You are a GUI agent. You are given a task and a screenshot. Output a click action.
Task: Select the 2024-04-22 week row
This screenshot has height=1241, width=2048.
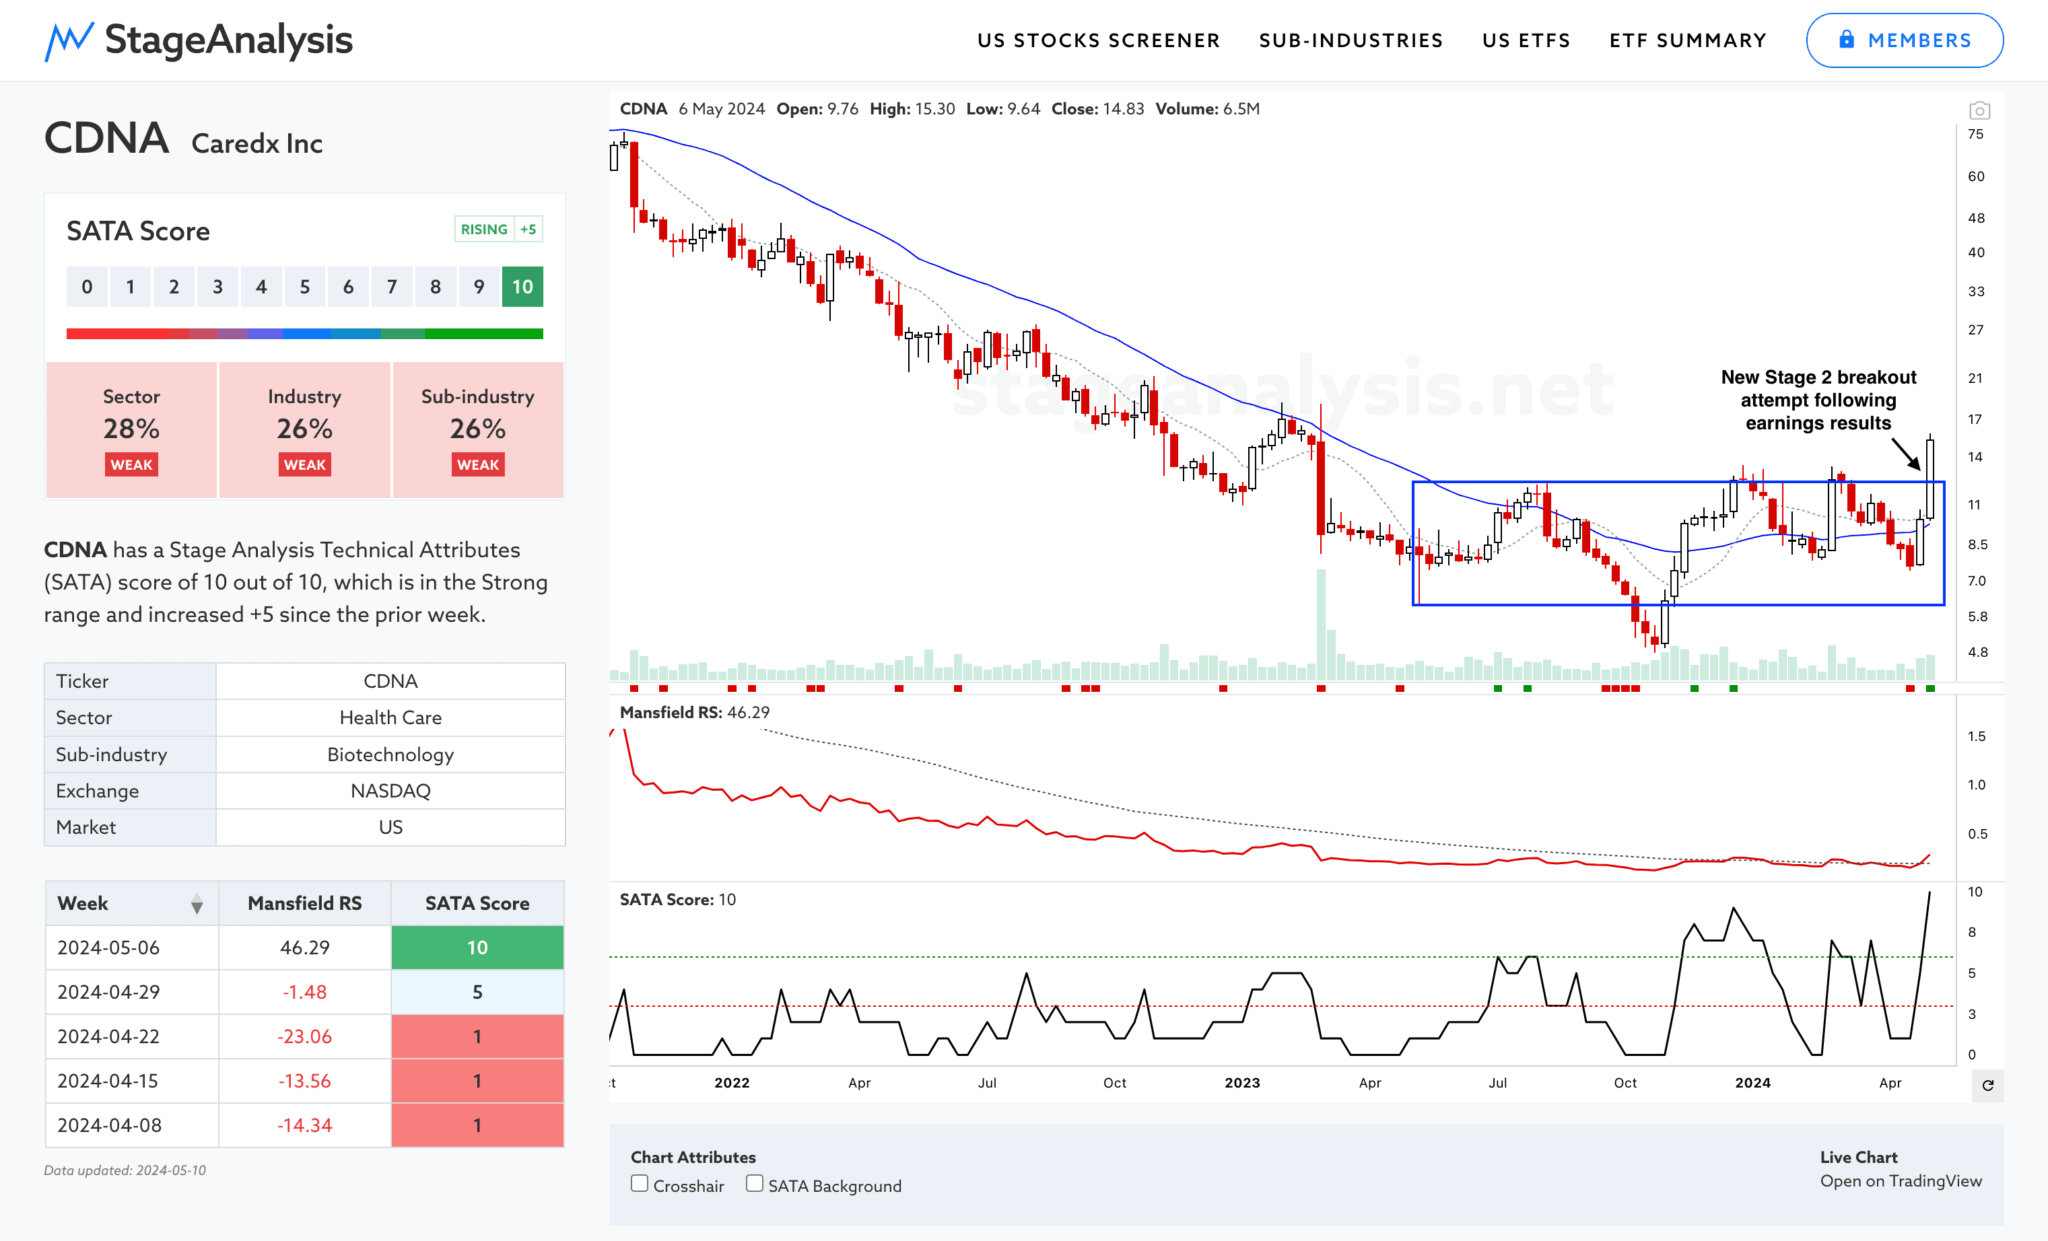point(304,1036)
